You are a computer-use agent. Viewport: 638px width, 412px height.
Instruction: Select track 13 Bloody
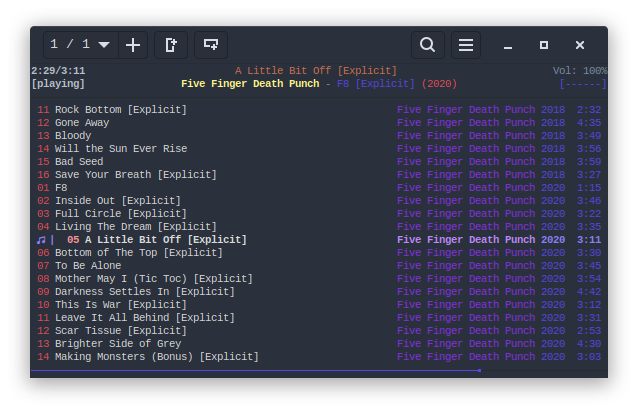coord(319,136)
